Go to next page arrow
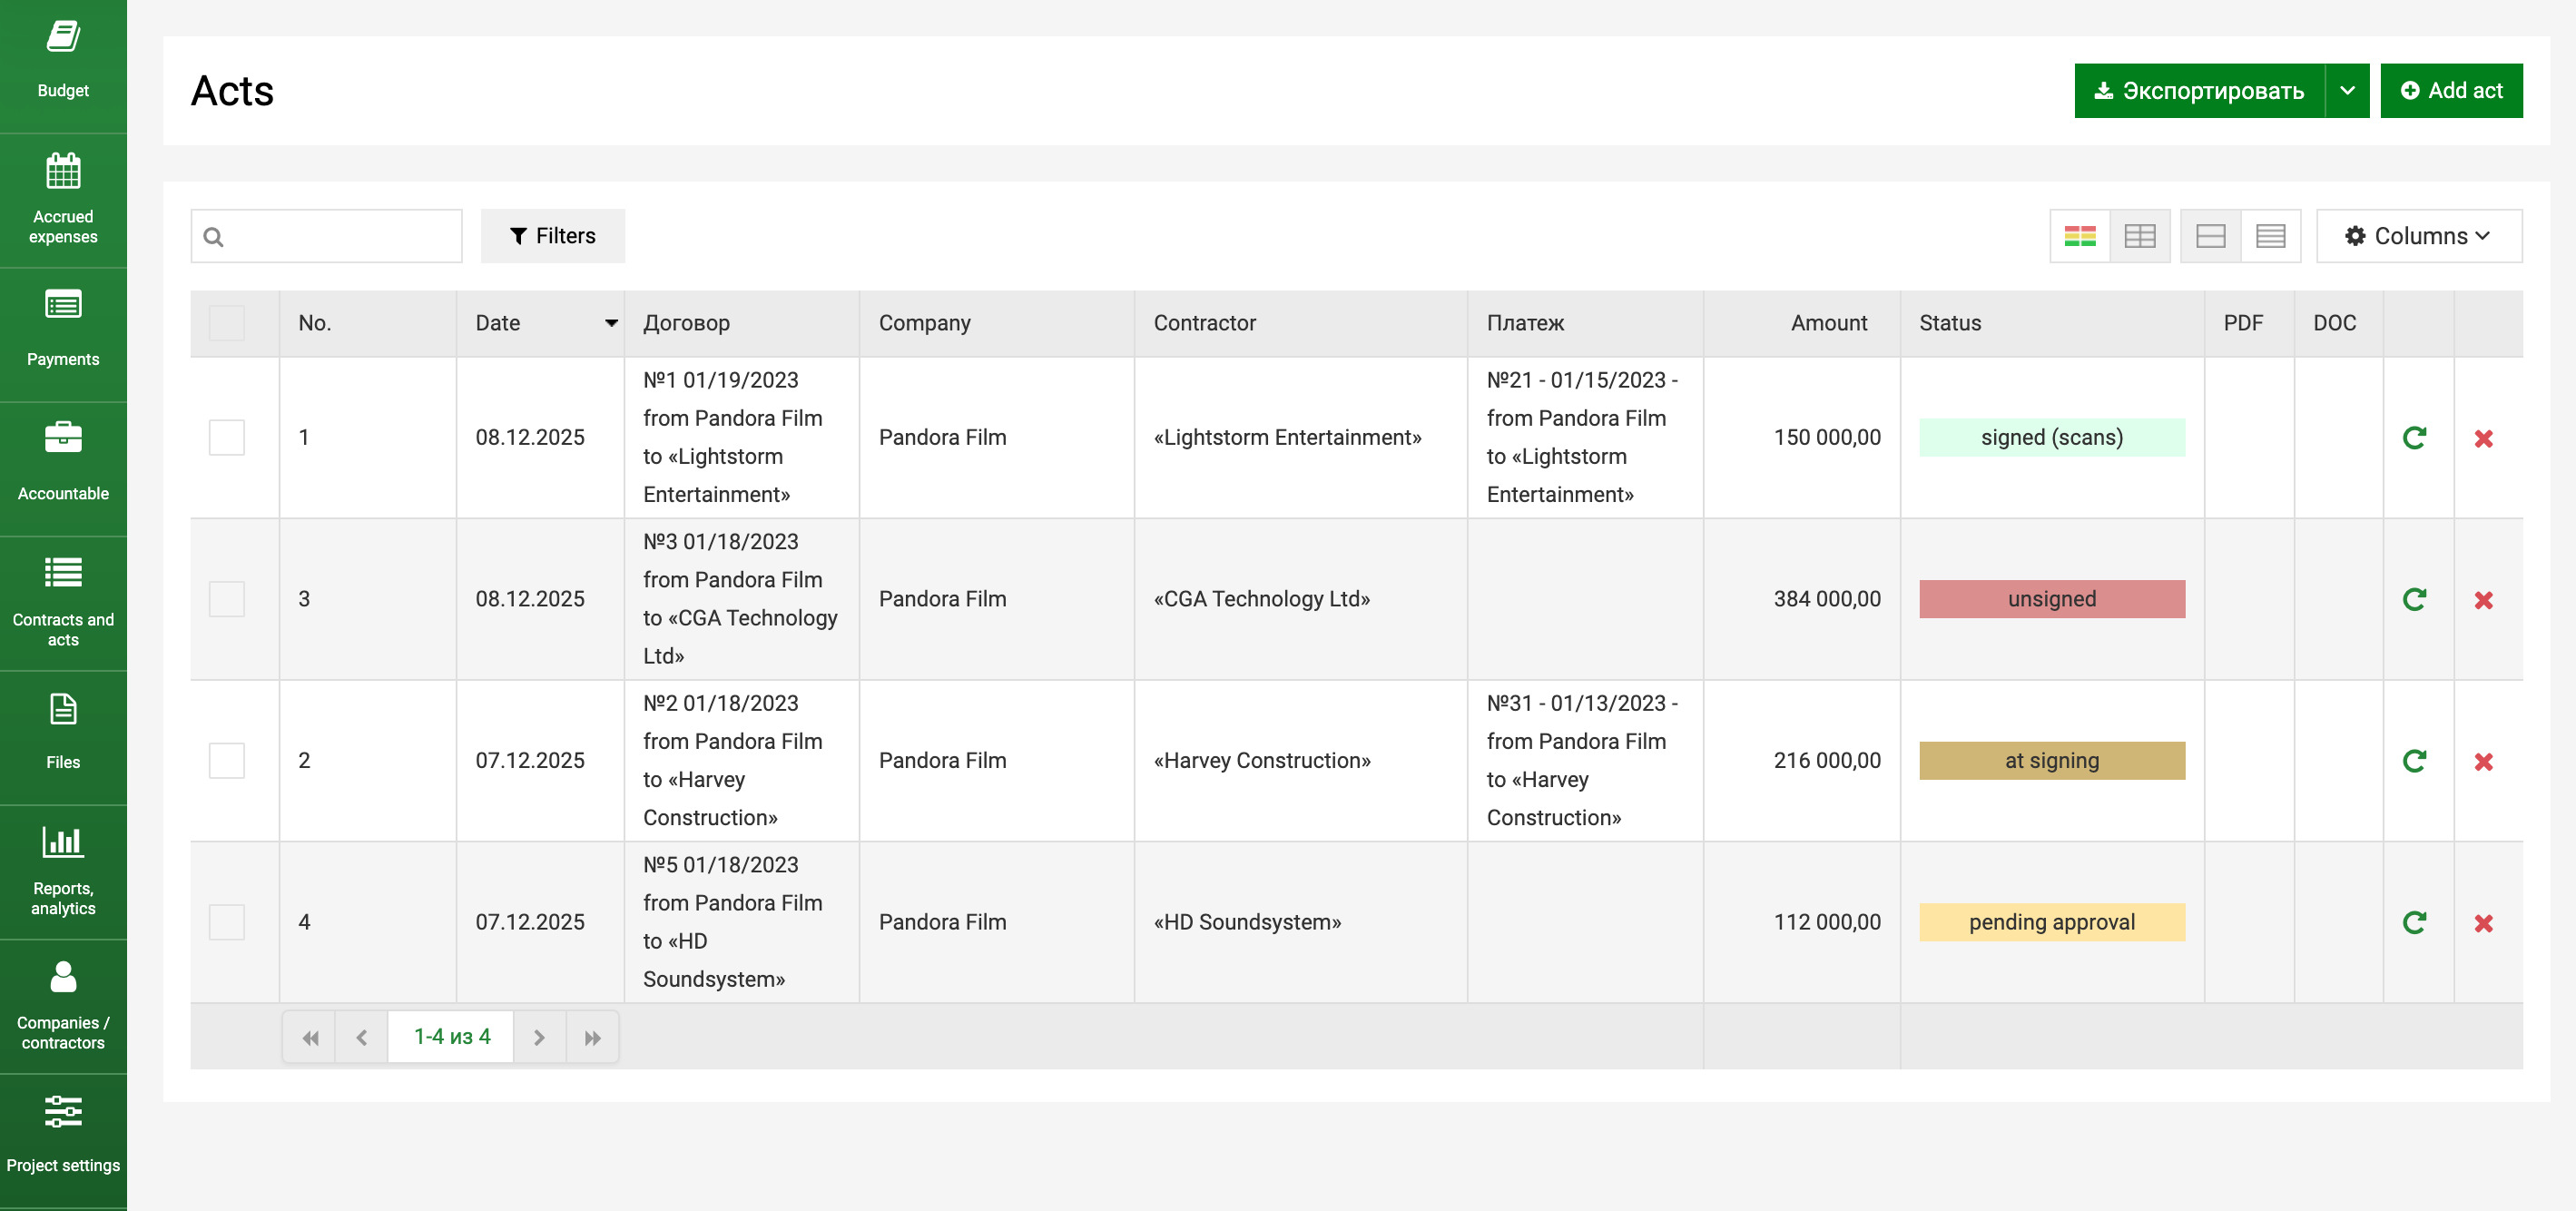Image resolution: width=2576 pixels, height=1211 pixels. coord(539,1038)
